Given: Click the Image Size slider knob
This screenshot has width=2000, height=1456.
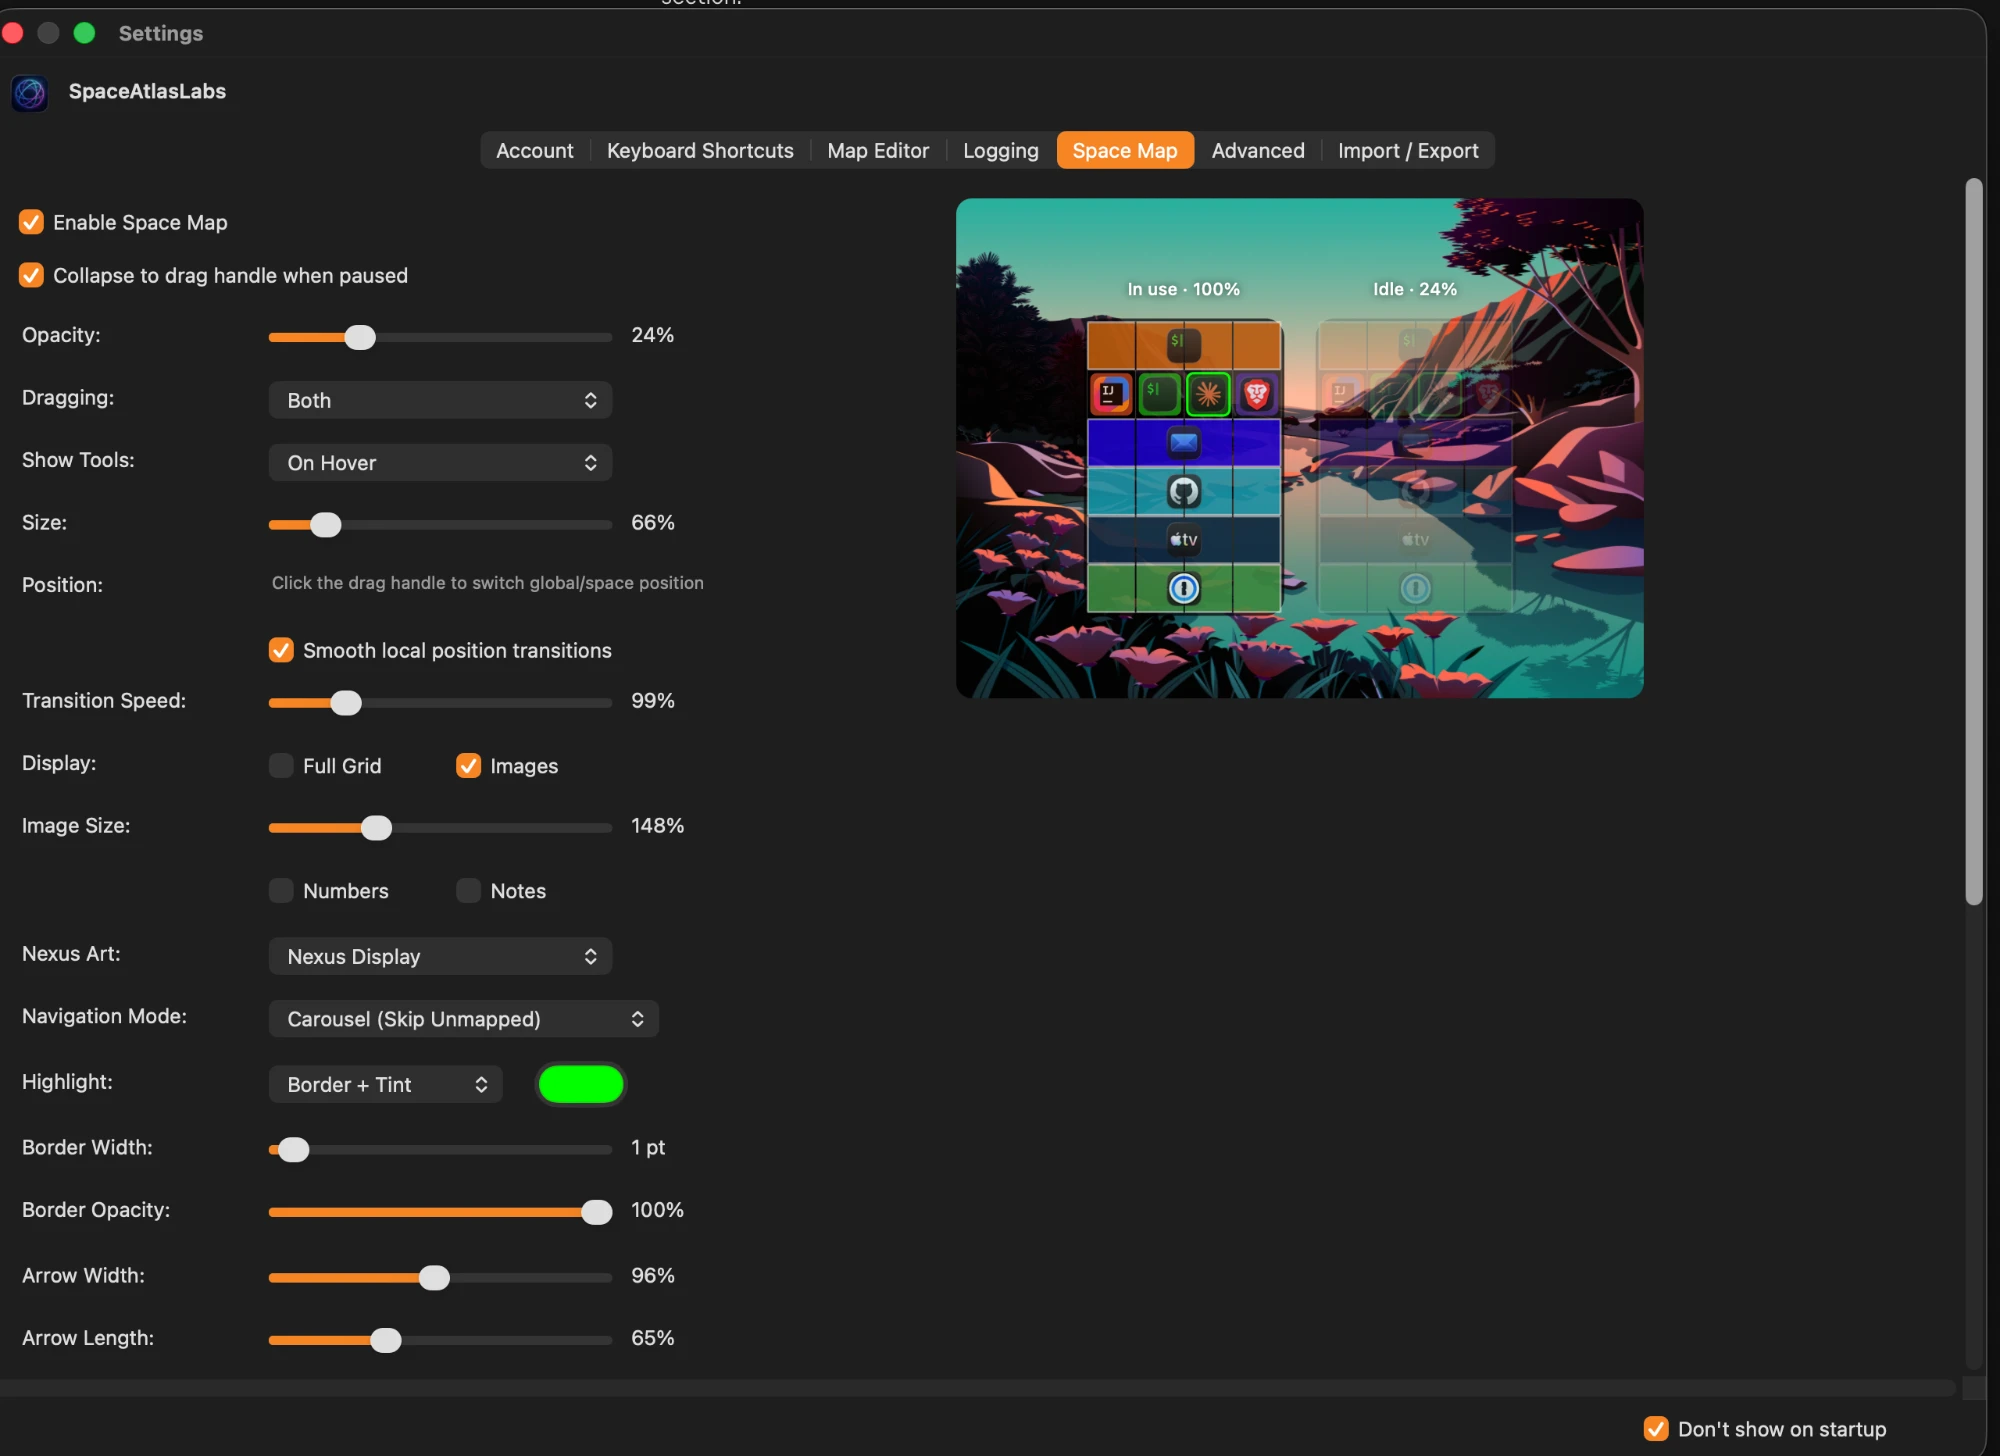Looking at the screenshot, I should click(x=376, y=828).
